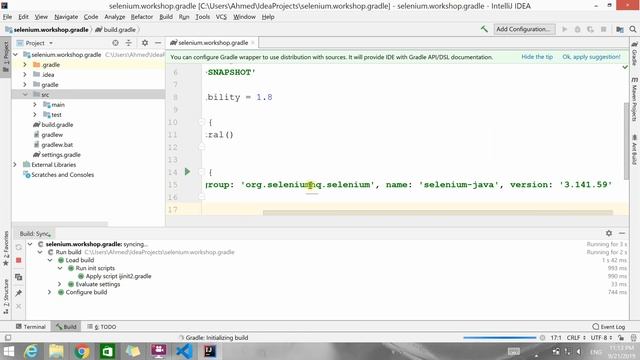Collapse Run init scripts node
This screenshot has height=360, width=640.
(x=60, y=268)
